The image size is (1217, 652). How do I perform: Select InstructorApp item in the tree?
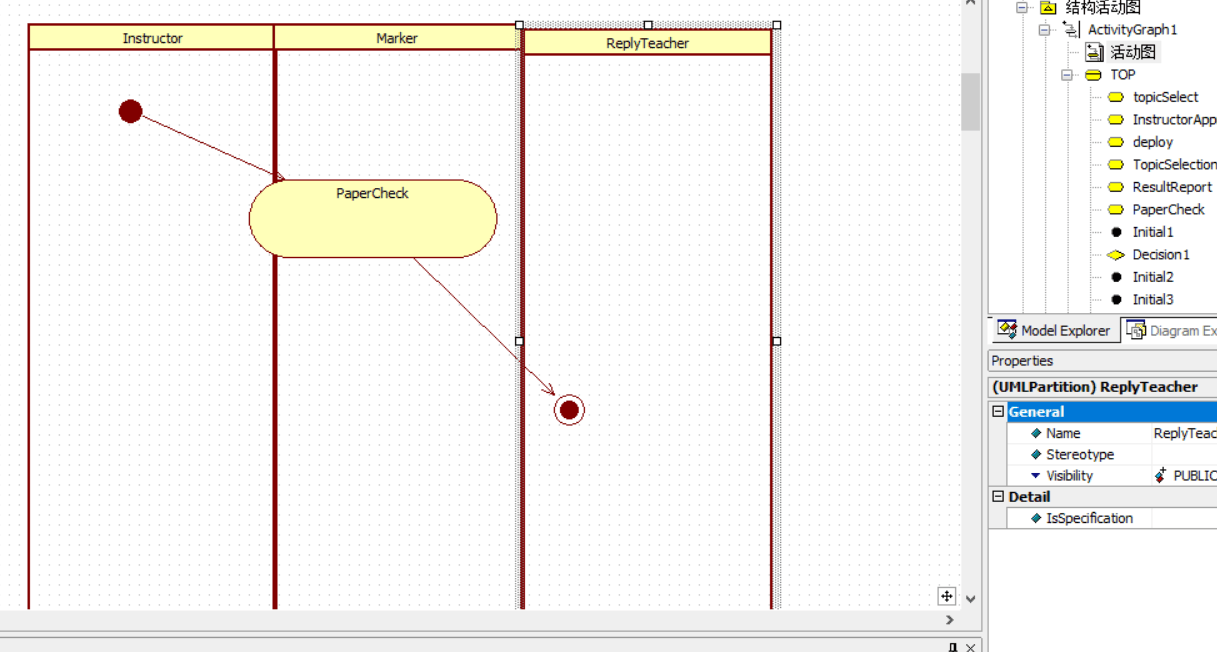pos(1174,120)
